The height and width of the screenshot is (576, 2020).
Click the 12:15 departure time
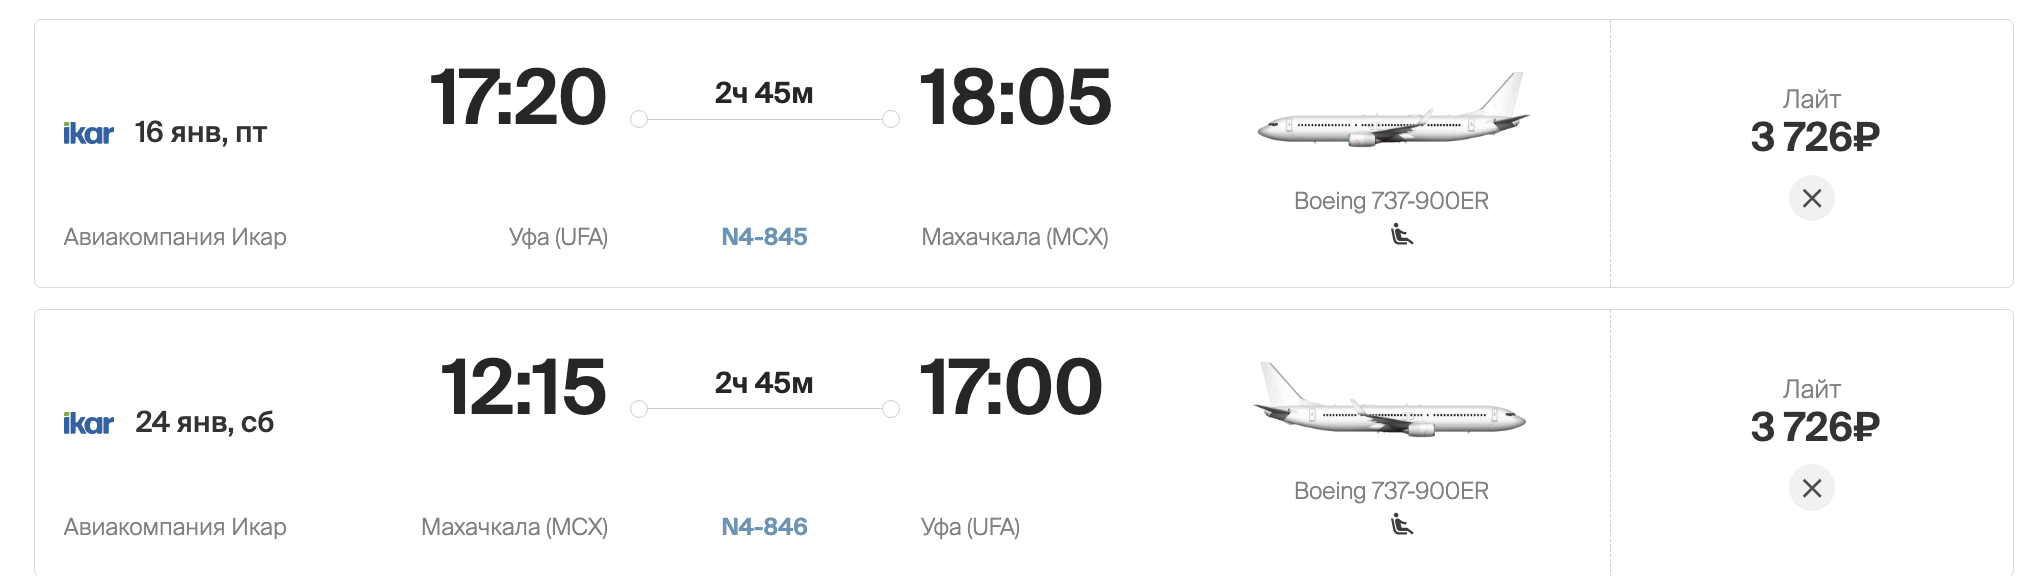523,387
